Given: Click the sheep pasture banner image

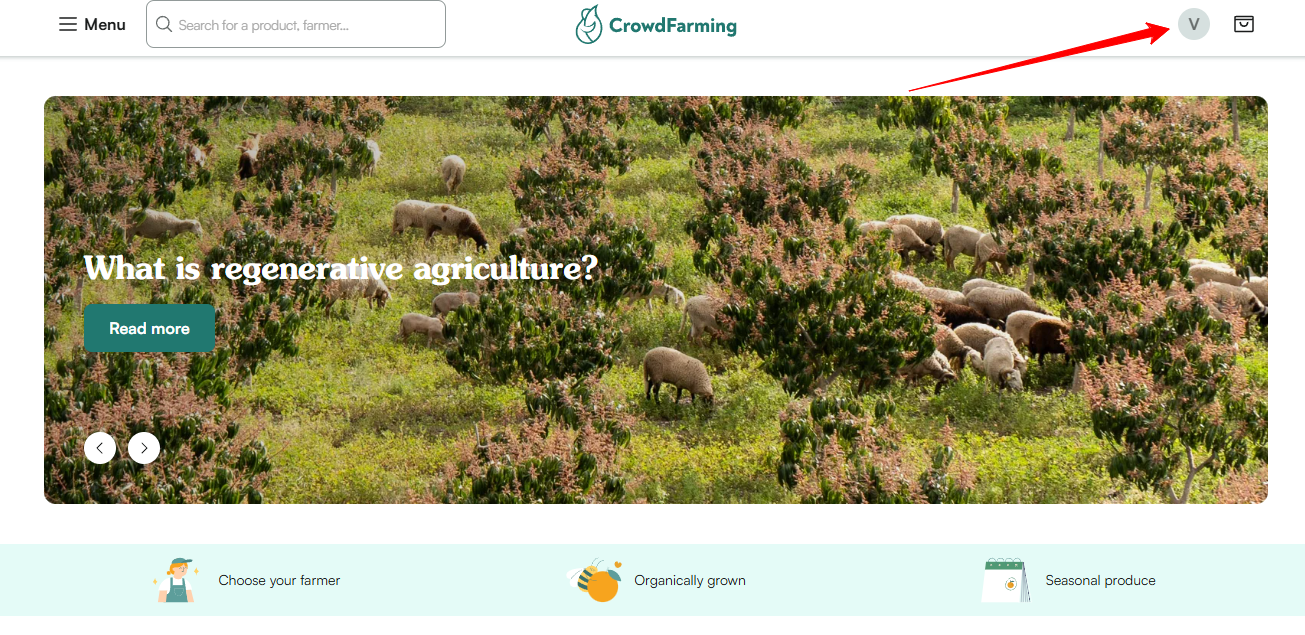Looking at the screenshot, I should pos(656,300).
